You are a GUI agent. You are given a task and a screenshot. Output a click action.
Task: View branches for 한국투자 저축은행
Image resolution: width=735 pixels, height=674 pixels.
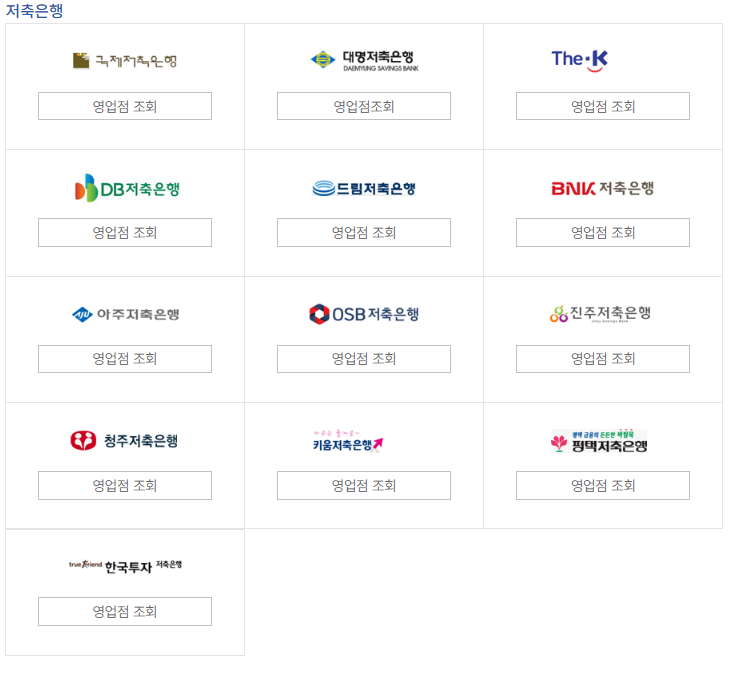[125, 612]
